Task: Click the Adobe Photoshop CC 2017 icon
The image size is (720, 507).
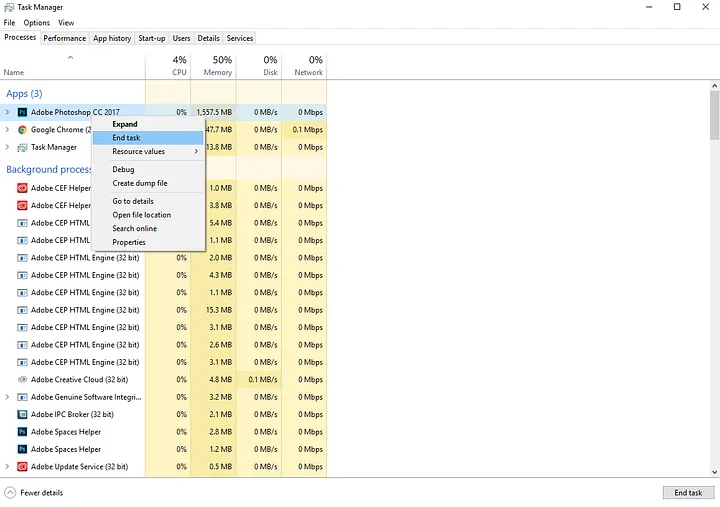Action: pos(22,112)
